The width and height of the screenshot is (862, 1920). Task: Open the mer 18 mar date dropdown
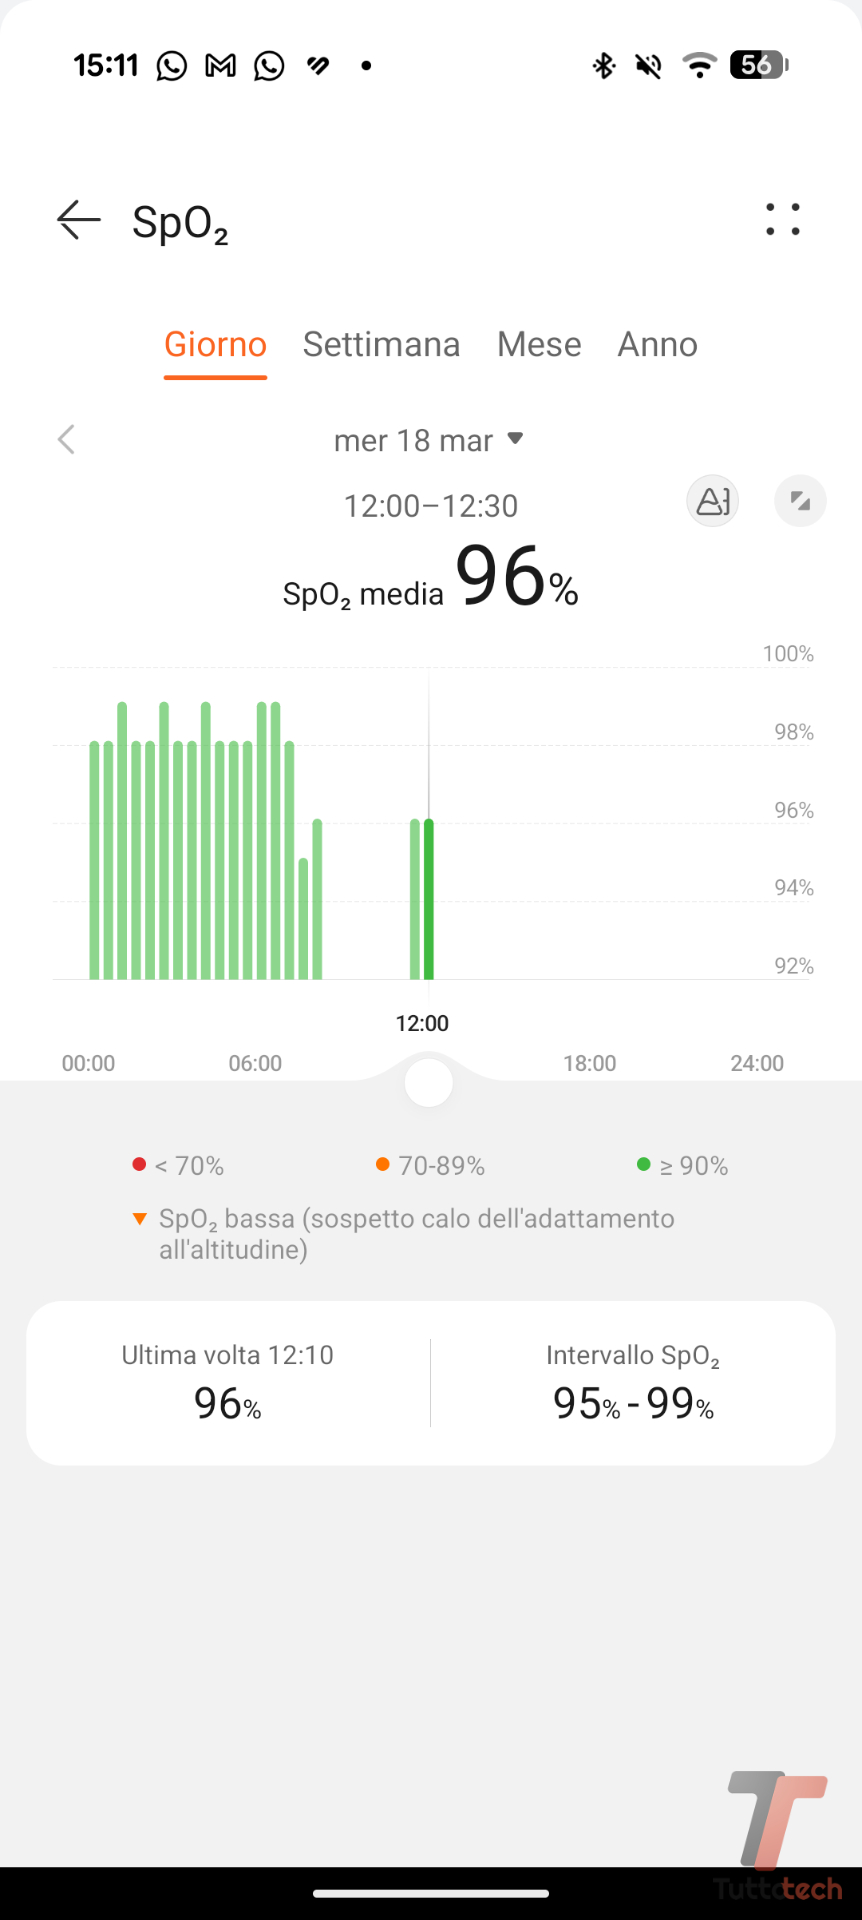pos(429,440)
